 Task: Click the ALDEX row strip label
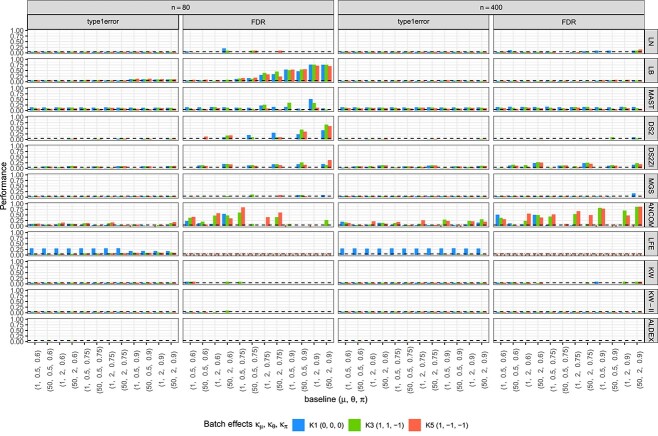pyautogui.click(x=650, y=330)
